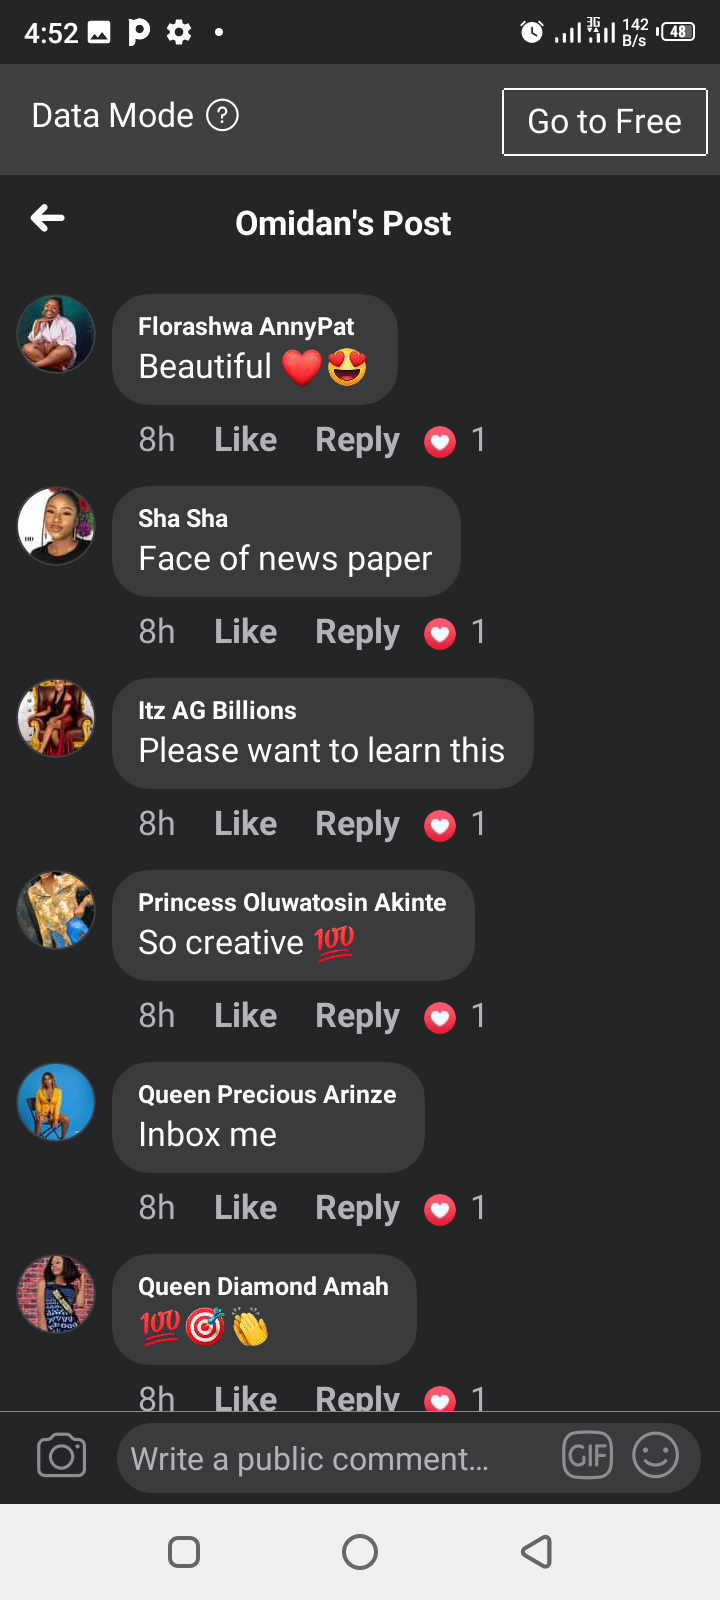Open the camera icon to attach a photo
Viewport: 720px width, 1600px height.
(x=62, y=1456)
